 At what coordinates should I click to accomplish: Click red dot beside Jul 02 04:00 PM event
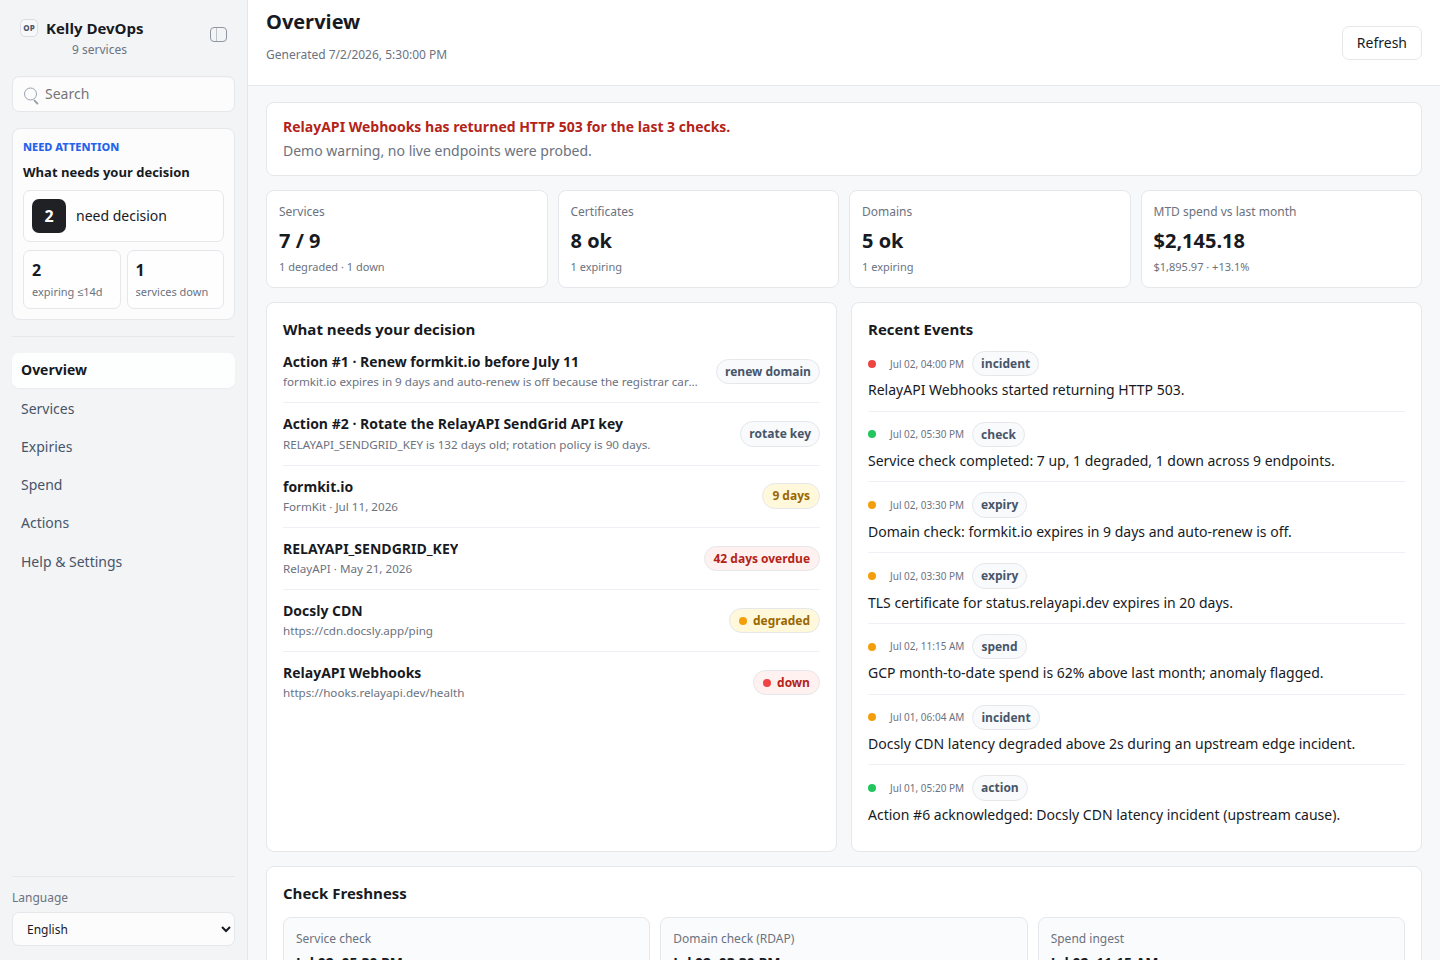[872, 364]
